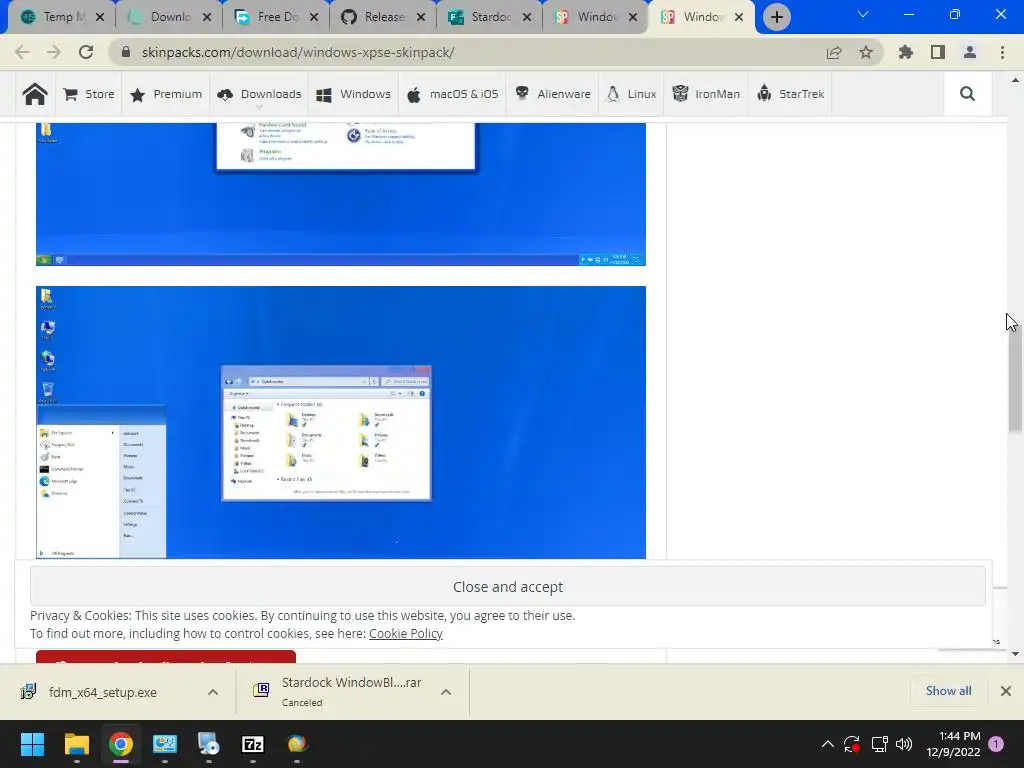Show hidden system tray icons

click(827, 744)
